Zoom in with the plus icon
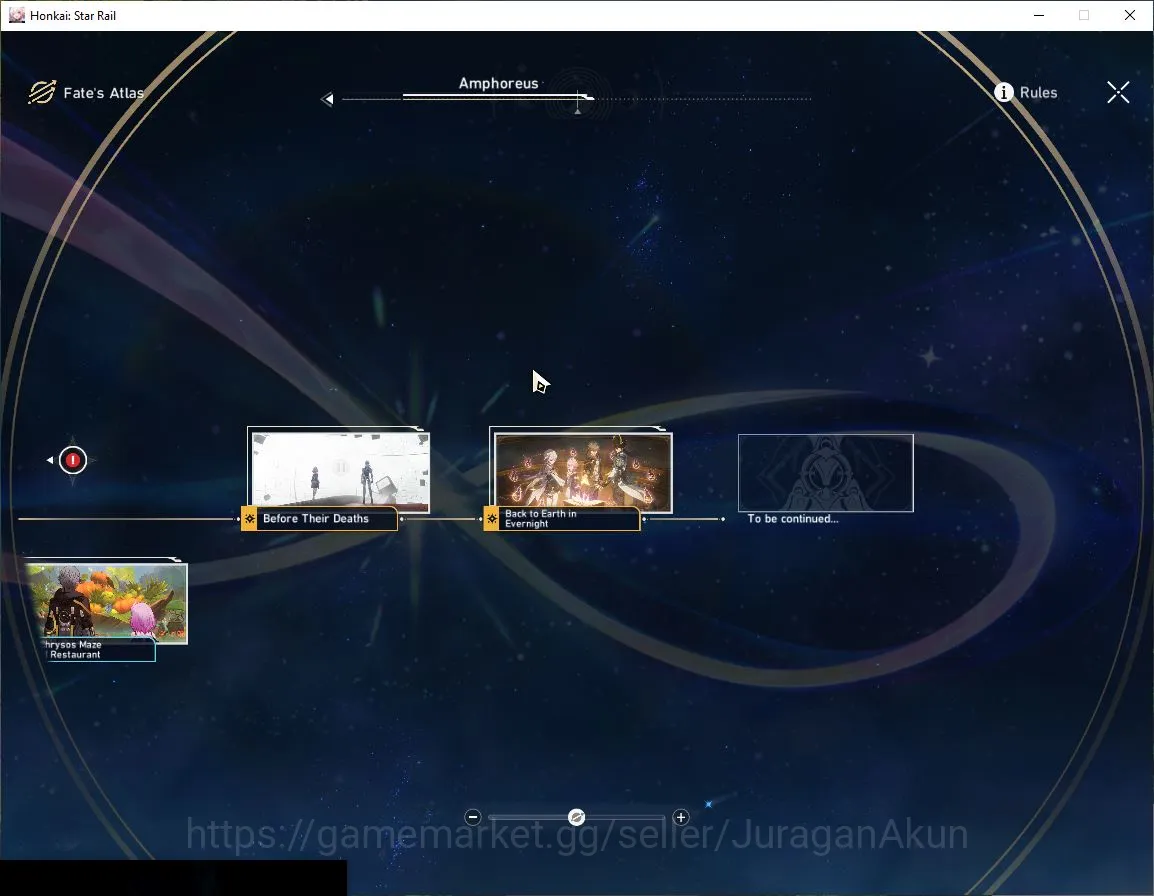The image size is (1154, 896). click(x=681, y=817)
